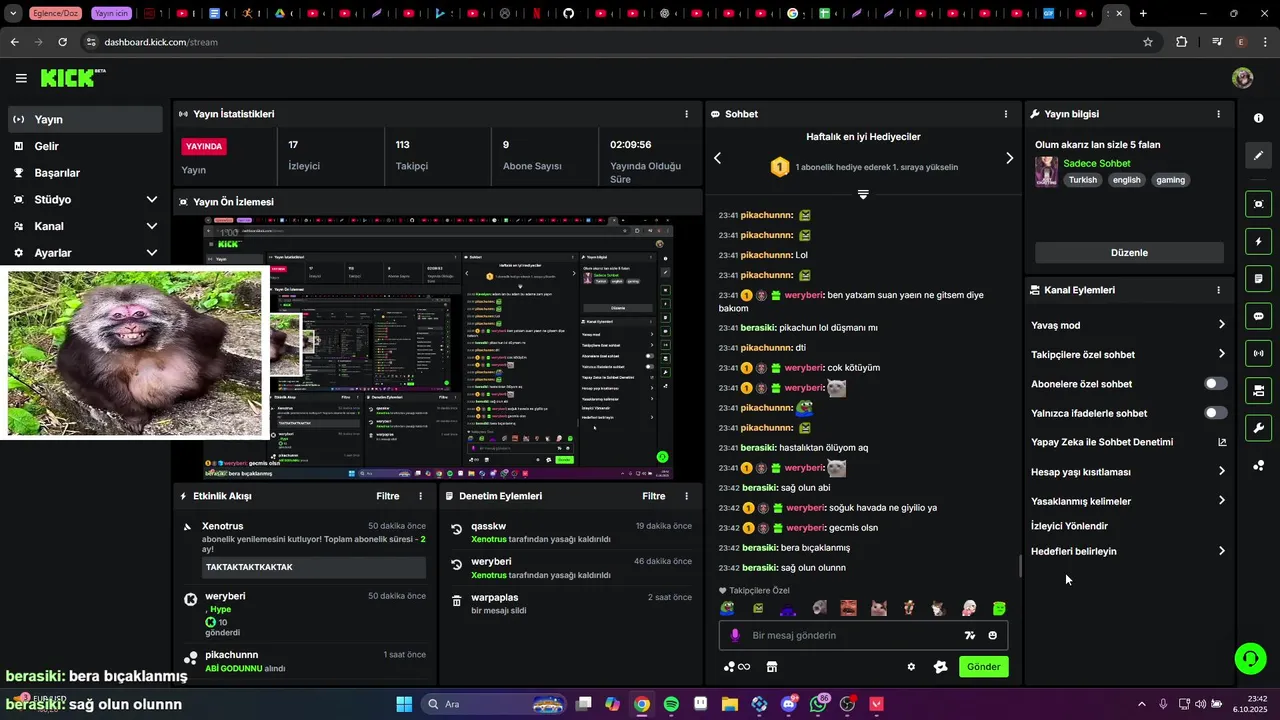Expand the Ayarlar sidebar section
The width and height of the screenshot is (1280, 720).
tap(152, 253)
